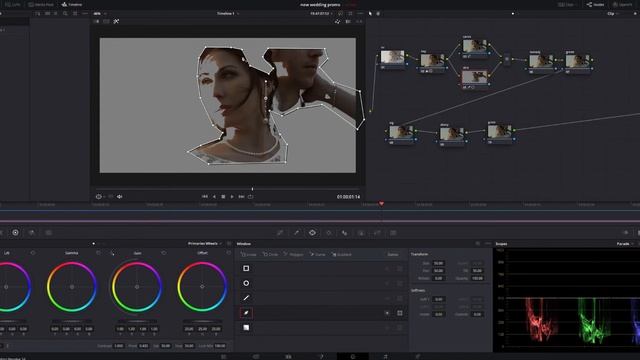640x360 pixels.
Task: Add a new Gradient window
Action: (341, 255)
